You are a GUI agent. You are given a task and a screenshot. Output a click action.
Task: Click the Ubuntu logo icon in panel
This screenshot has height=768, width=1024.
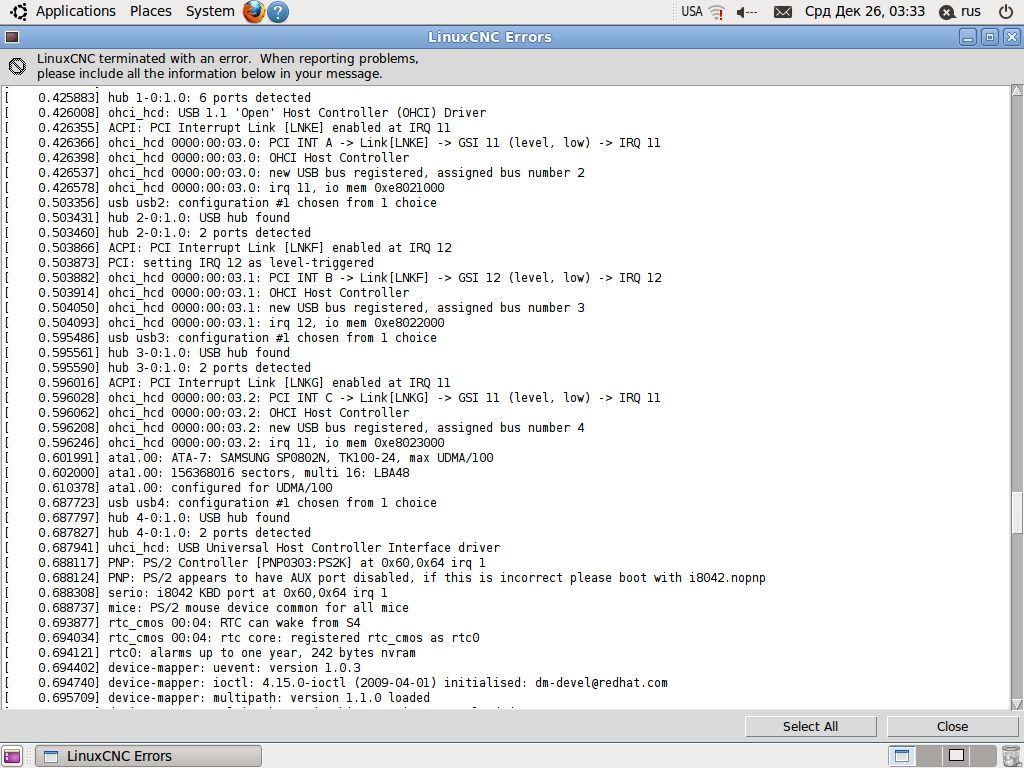coord(18,11)
